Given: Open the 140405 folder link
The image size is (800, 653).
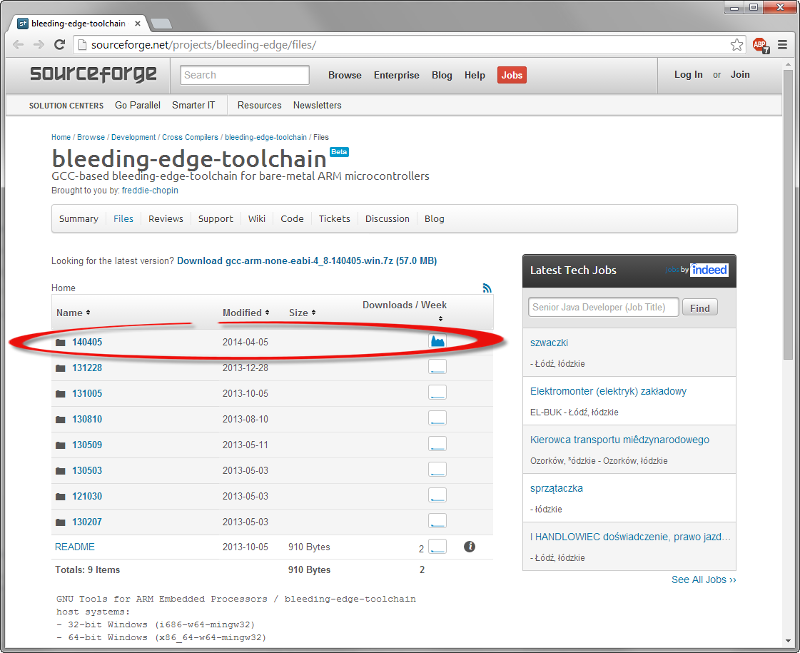Looking at the screenshot, I should pos(87,342).
